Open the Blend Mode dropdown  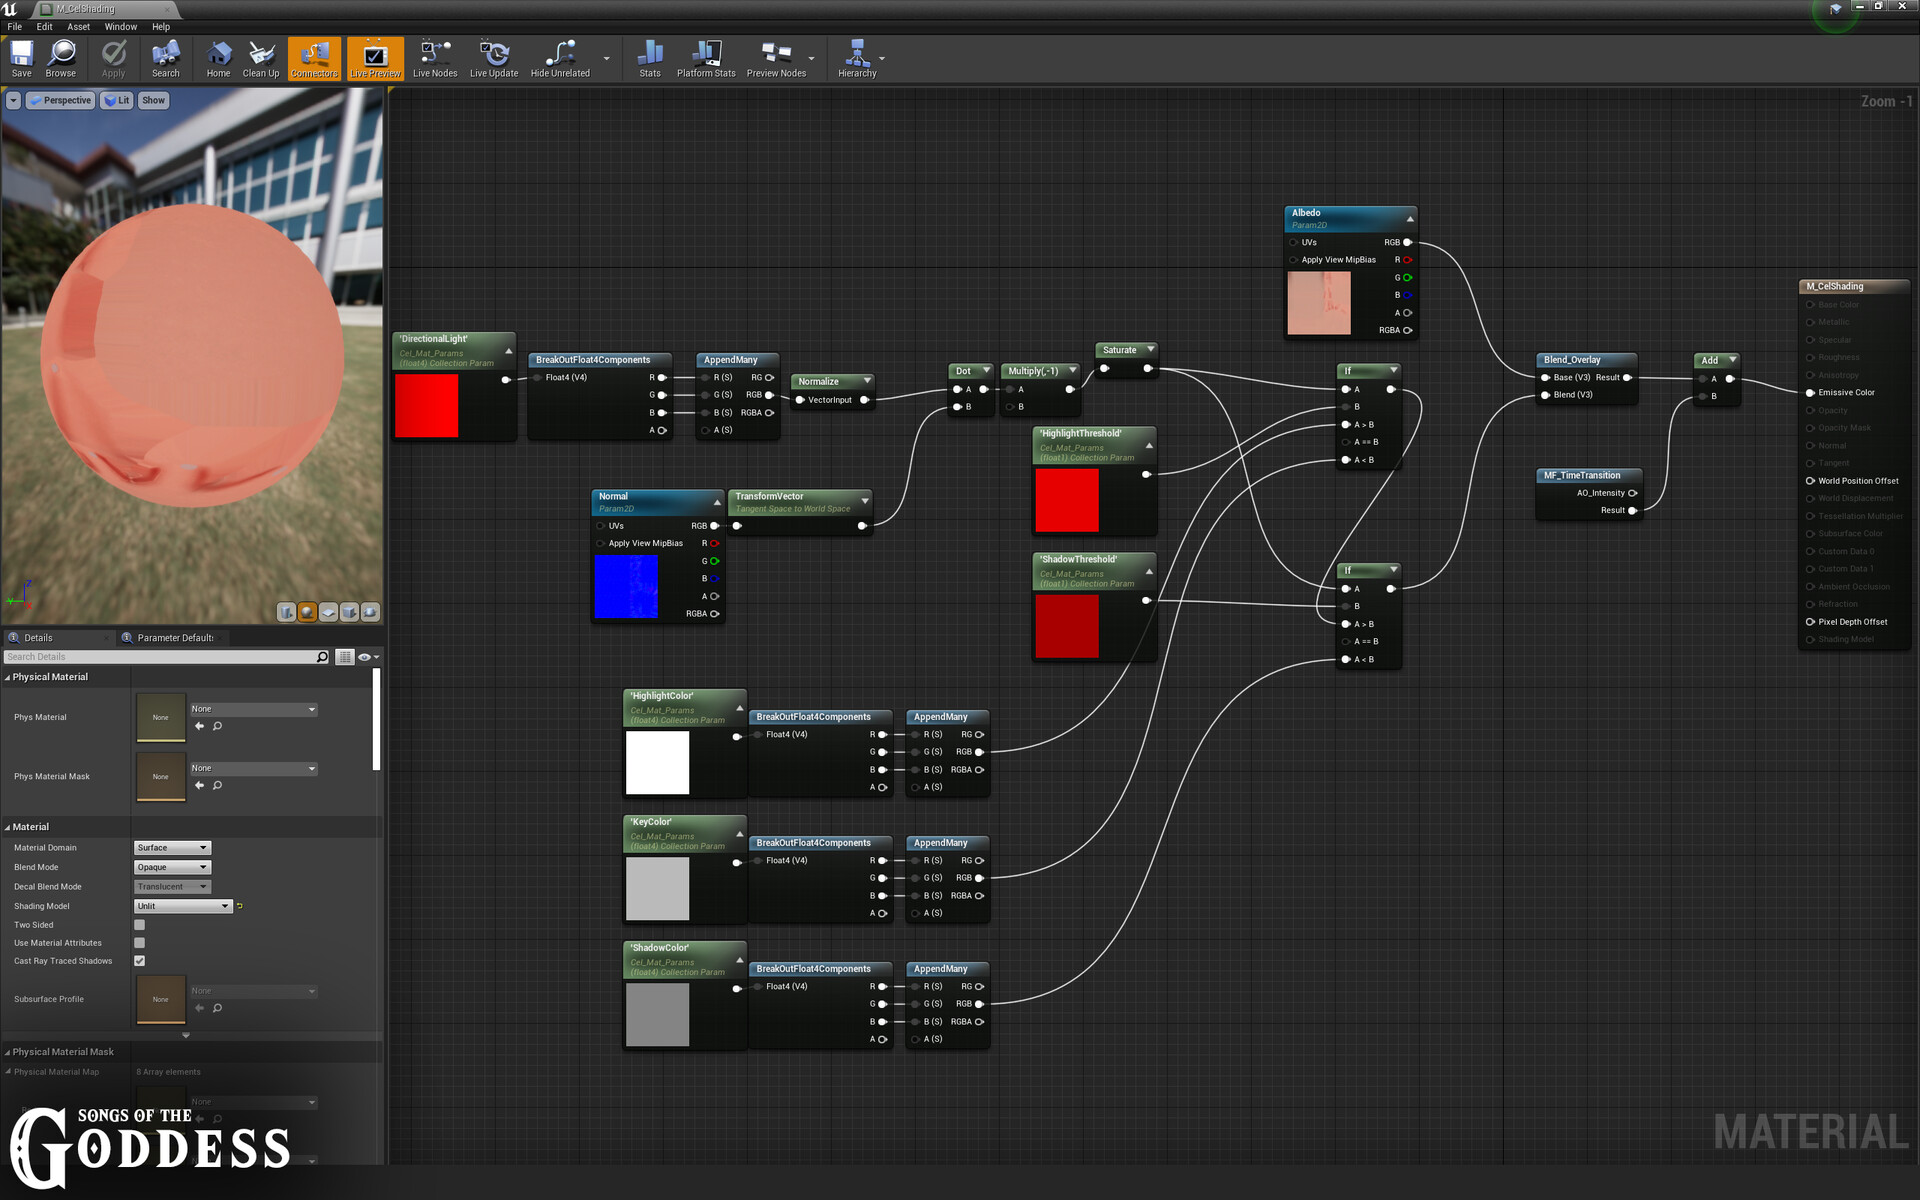pyautogui.click(x=172, y=867)
